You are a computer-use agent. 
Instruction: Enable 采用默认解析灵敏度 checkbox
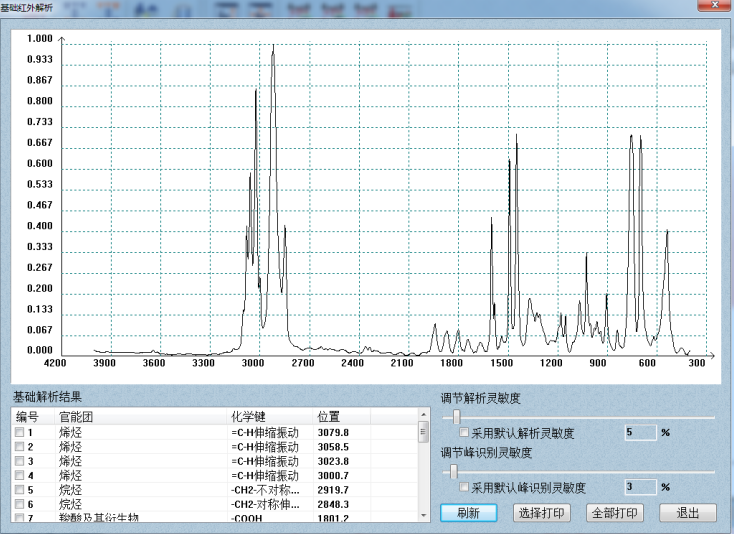(465, 433)
